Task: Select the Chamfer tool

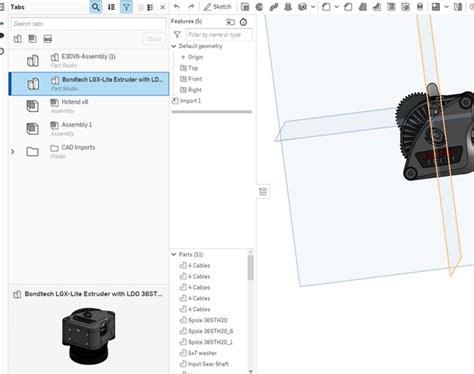Action: [x=348, y=7]
